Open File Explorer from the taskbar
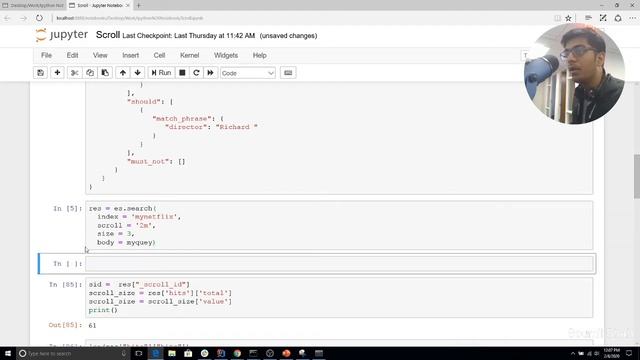 pyautogui.click(x=172, y=353)
